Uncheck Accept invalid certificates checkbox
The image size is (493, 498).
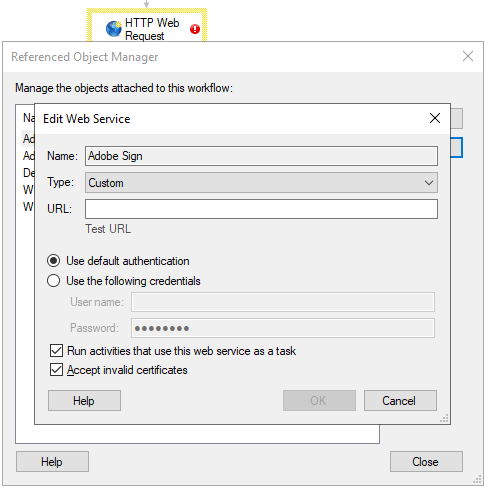(x=56, y=370)
